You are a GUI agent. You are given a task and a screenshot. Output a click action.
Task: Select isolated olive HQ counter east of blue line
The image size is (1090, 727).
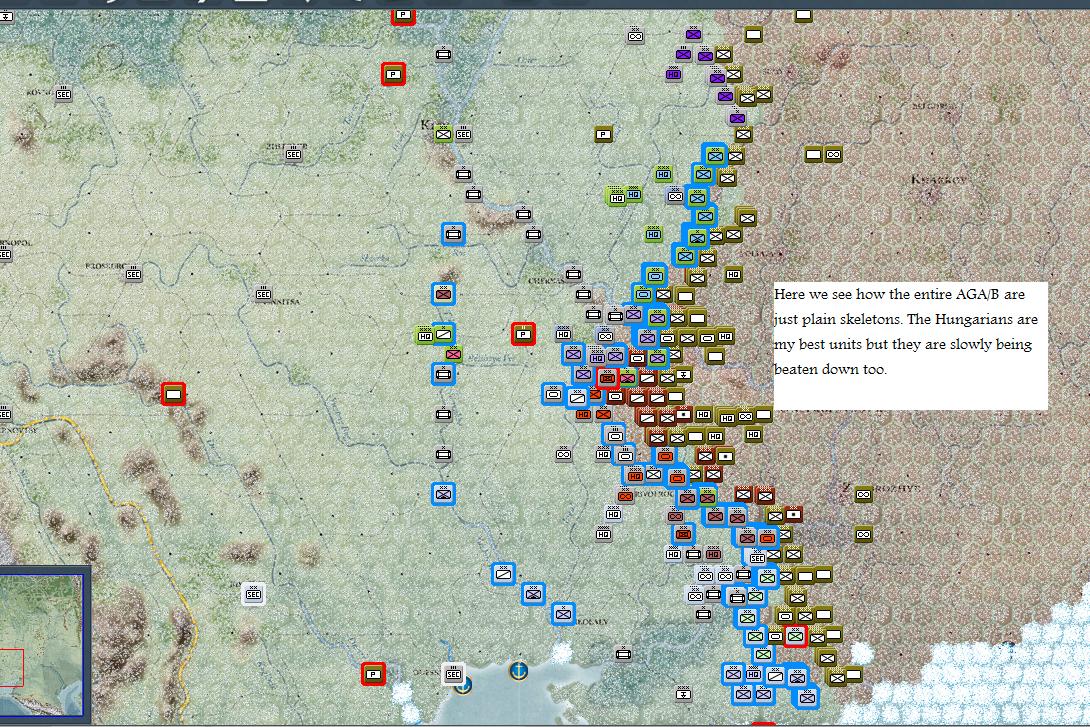[733, 275]
